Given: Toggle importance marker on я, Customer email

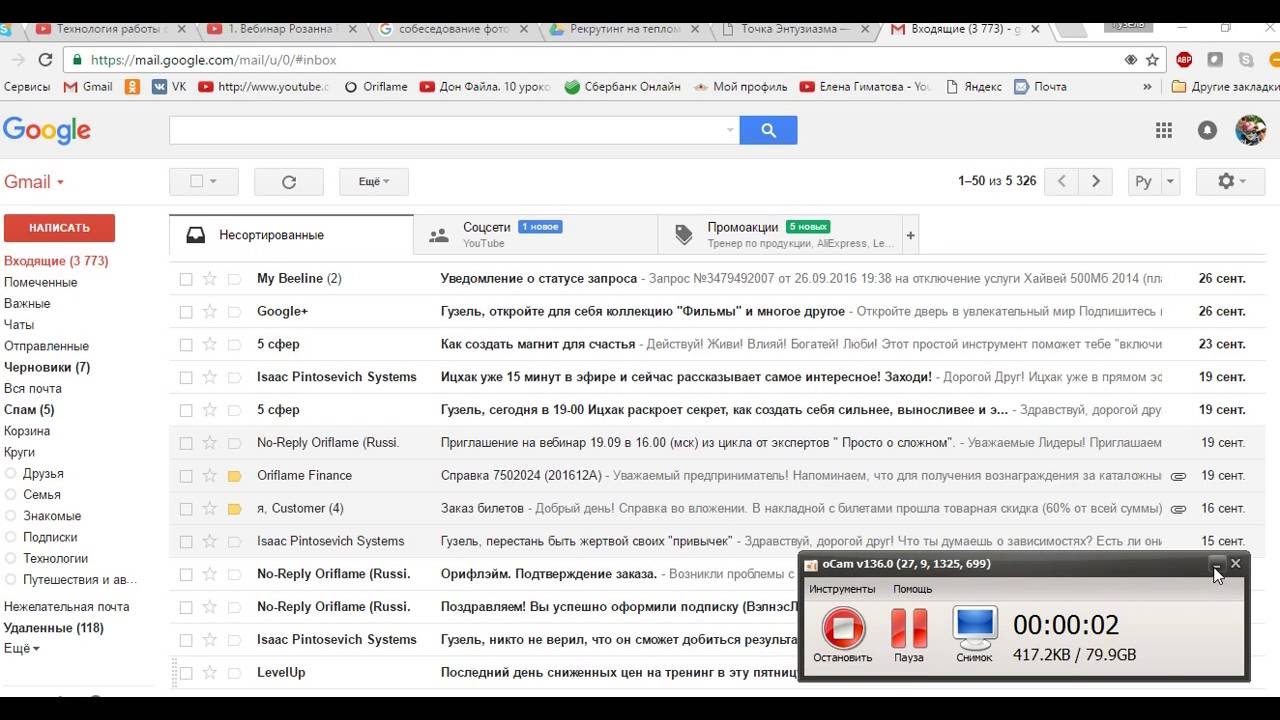Looking at the screenshot, I should click(x=235, y=509).
